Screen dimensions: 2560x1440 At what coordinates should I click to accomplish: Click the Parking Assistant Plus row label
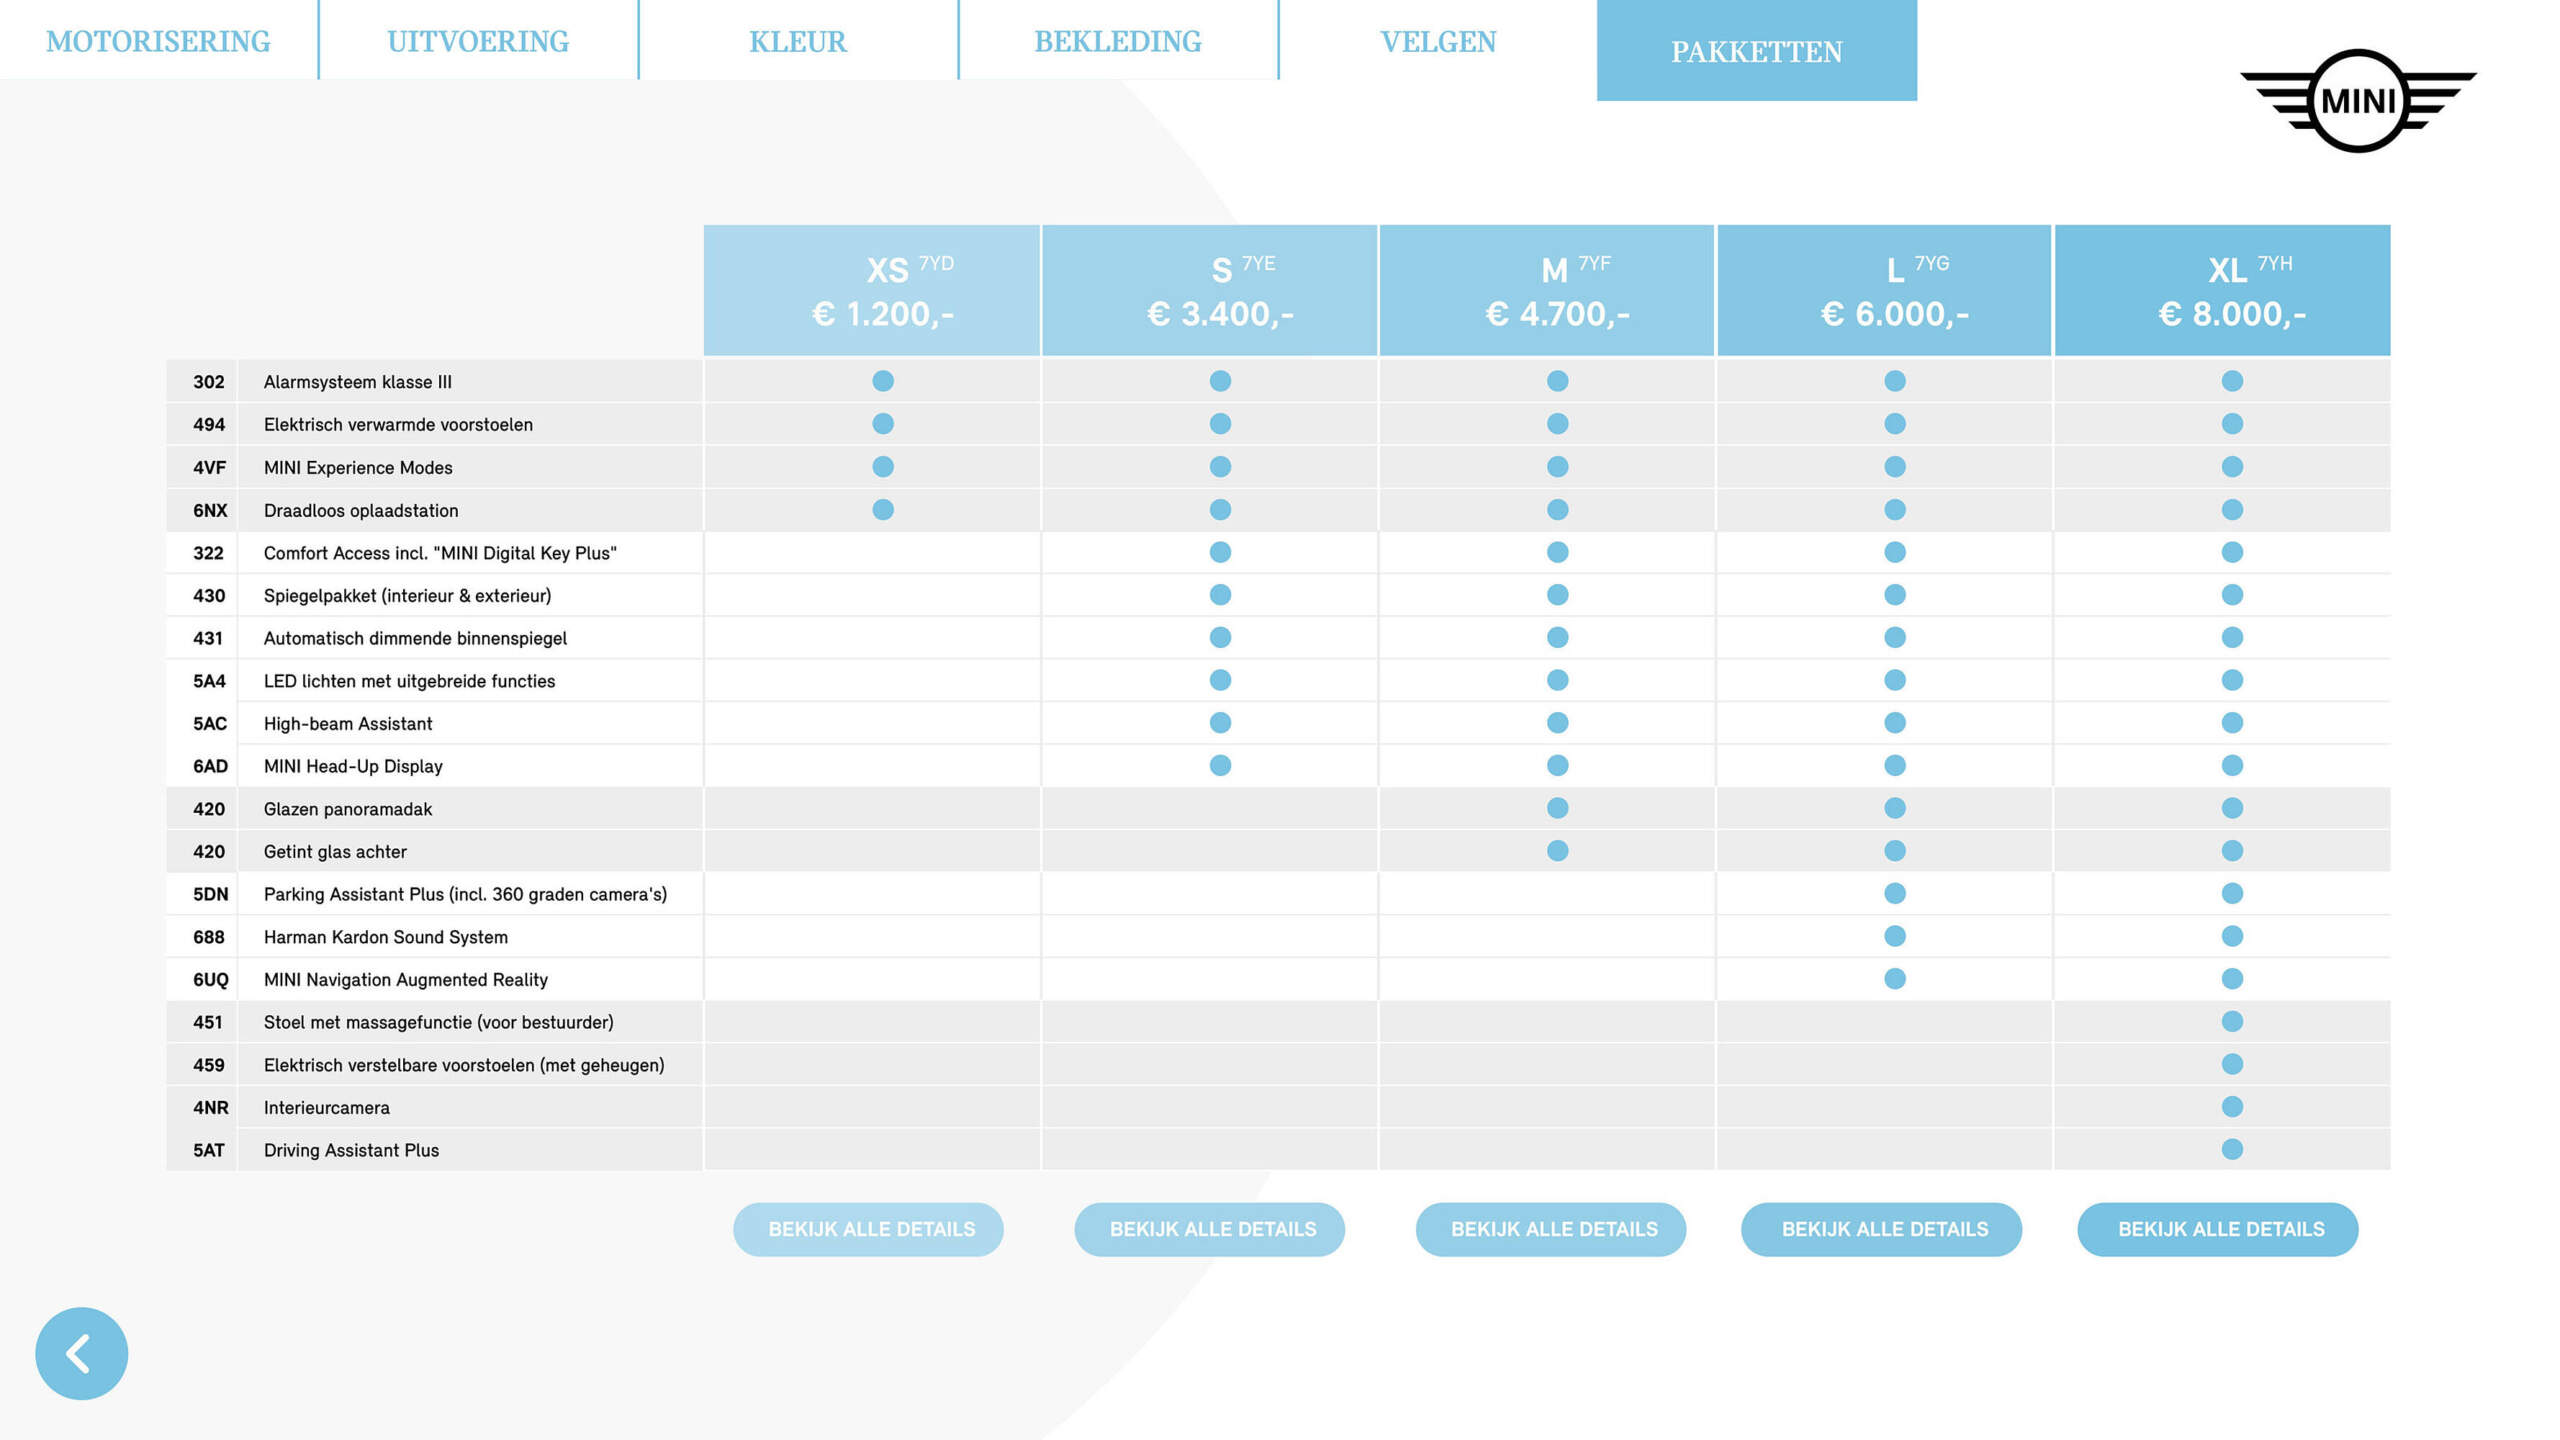point(465,895)
